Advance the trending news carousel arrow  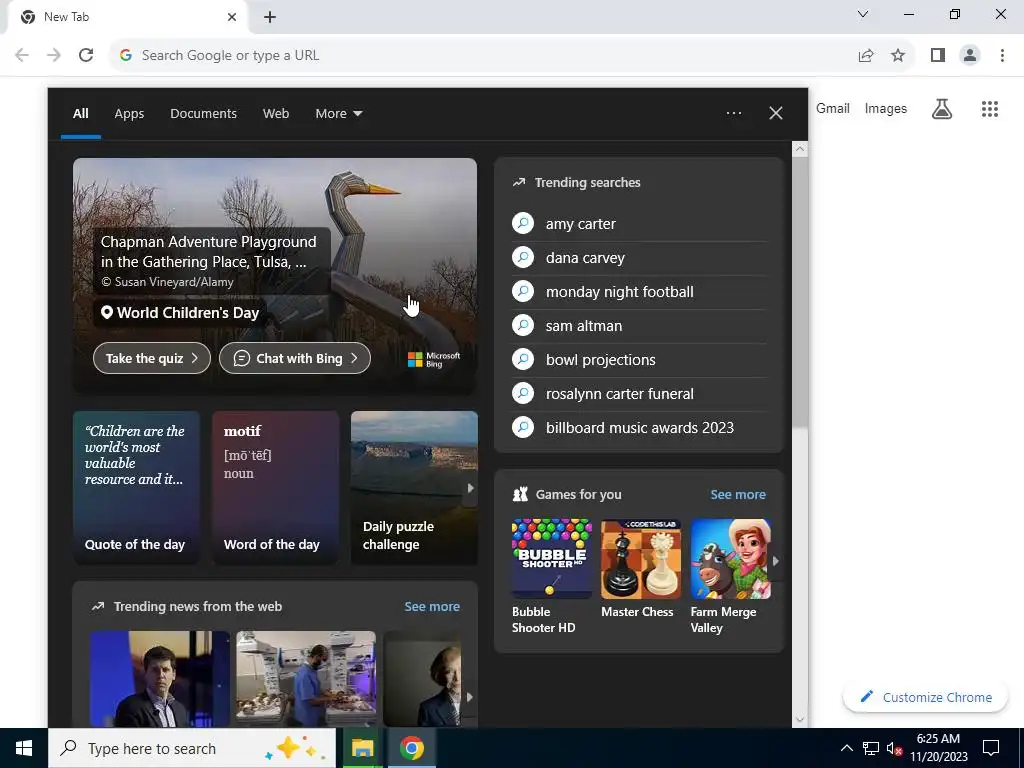point(469,697)
